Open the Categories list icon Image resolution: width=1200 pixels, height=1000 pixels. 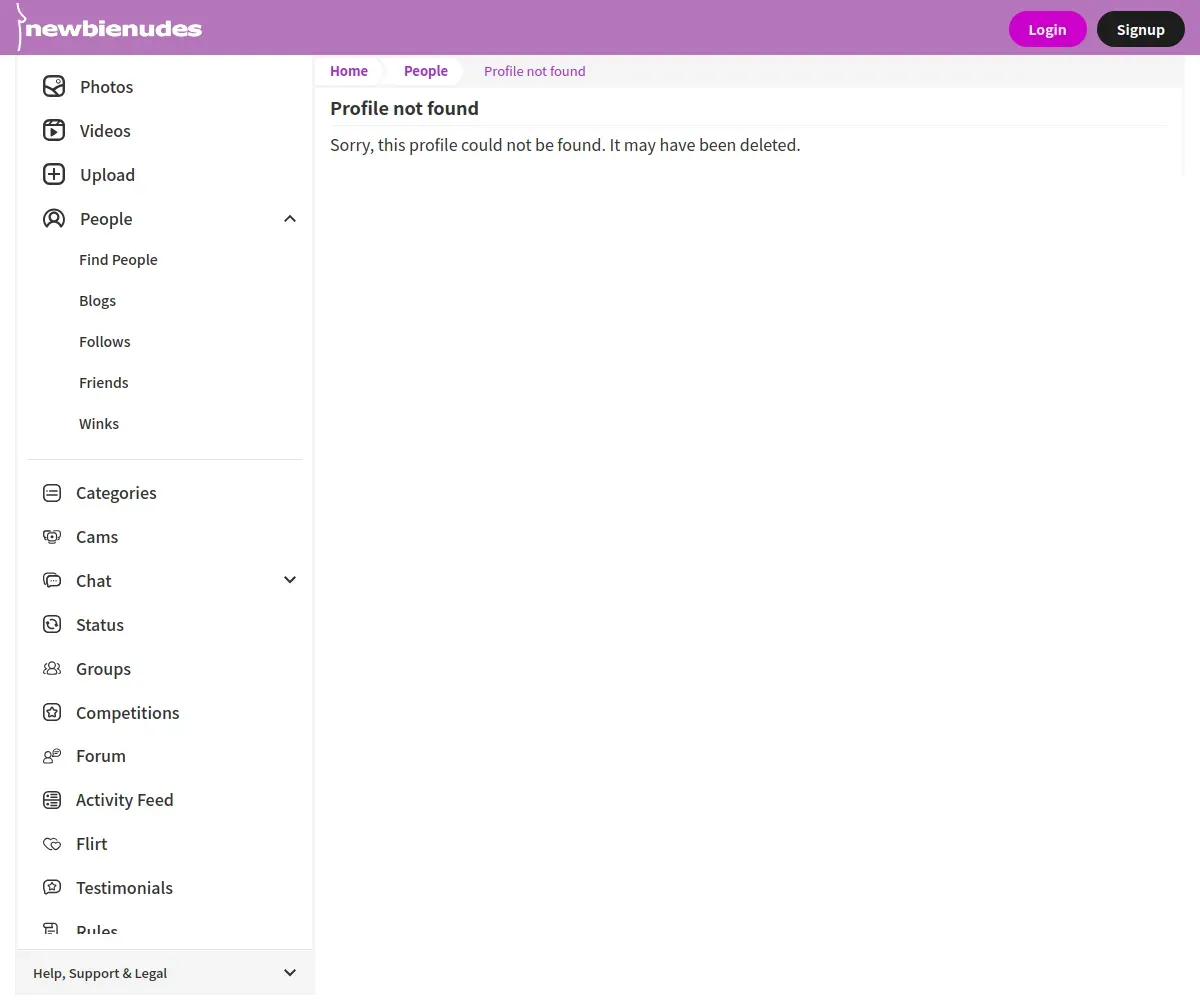pyautogui.click(x=52, y=493)
